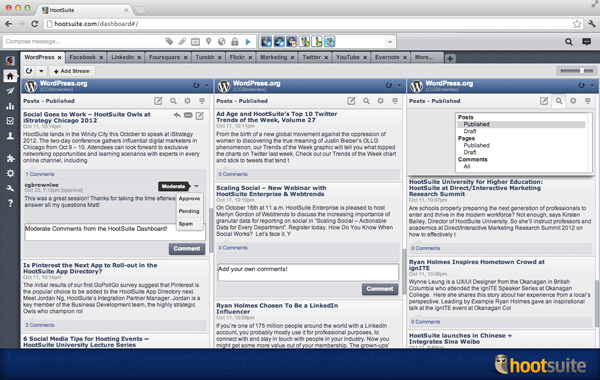This screenshot has width=600, height=380.
Task: Switch to the Evernote tab
Action: 387,57
